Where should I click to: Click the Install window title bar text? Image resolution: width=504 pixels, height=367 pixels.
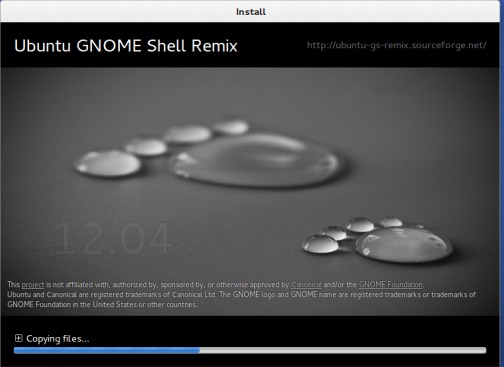(251, 12)
